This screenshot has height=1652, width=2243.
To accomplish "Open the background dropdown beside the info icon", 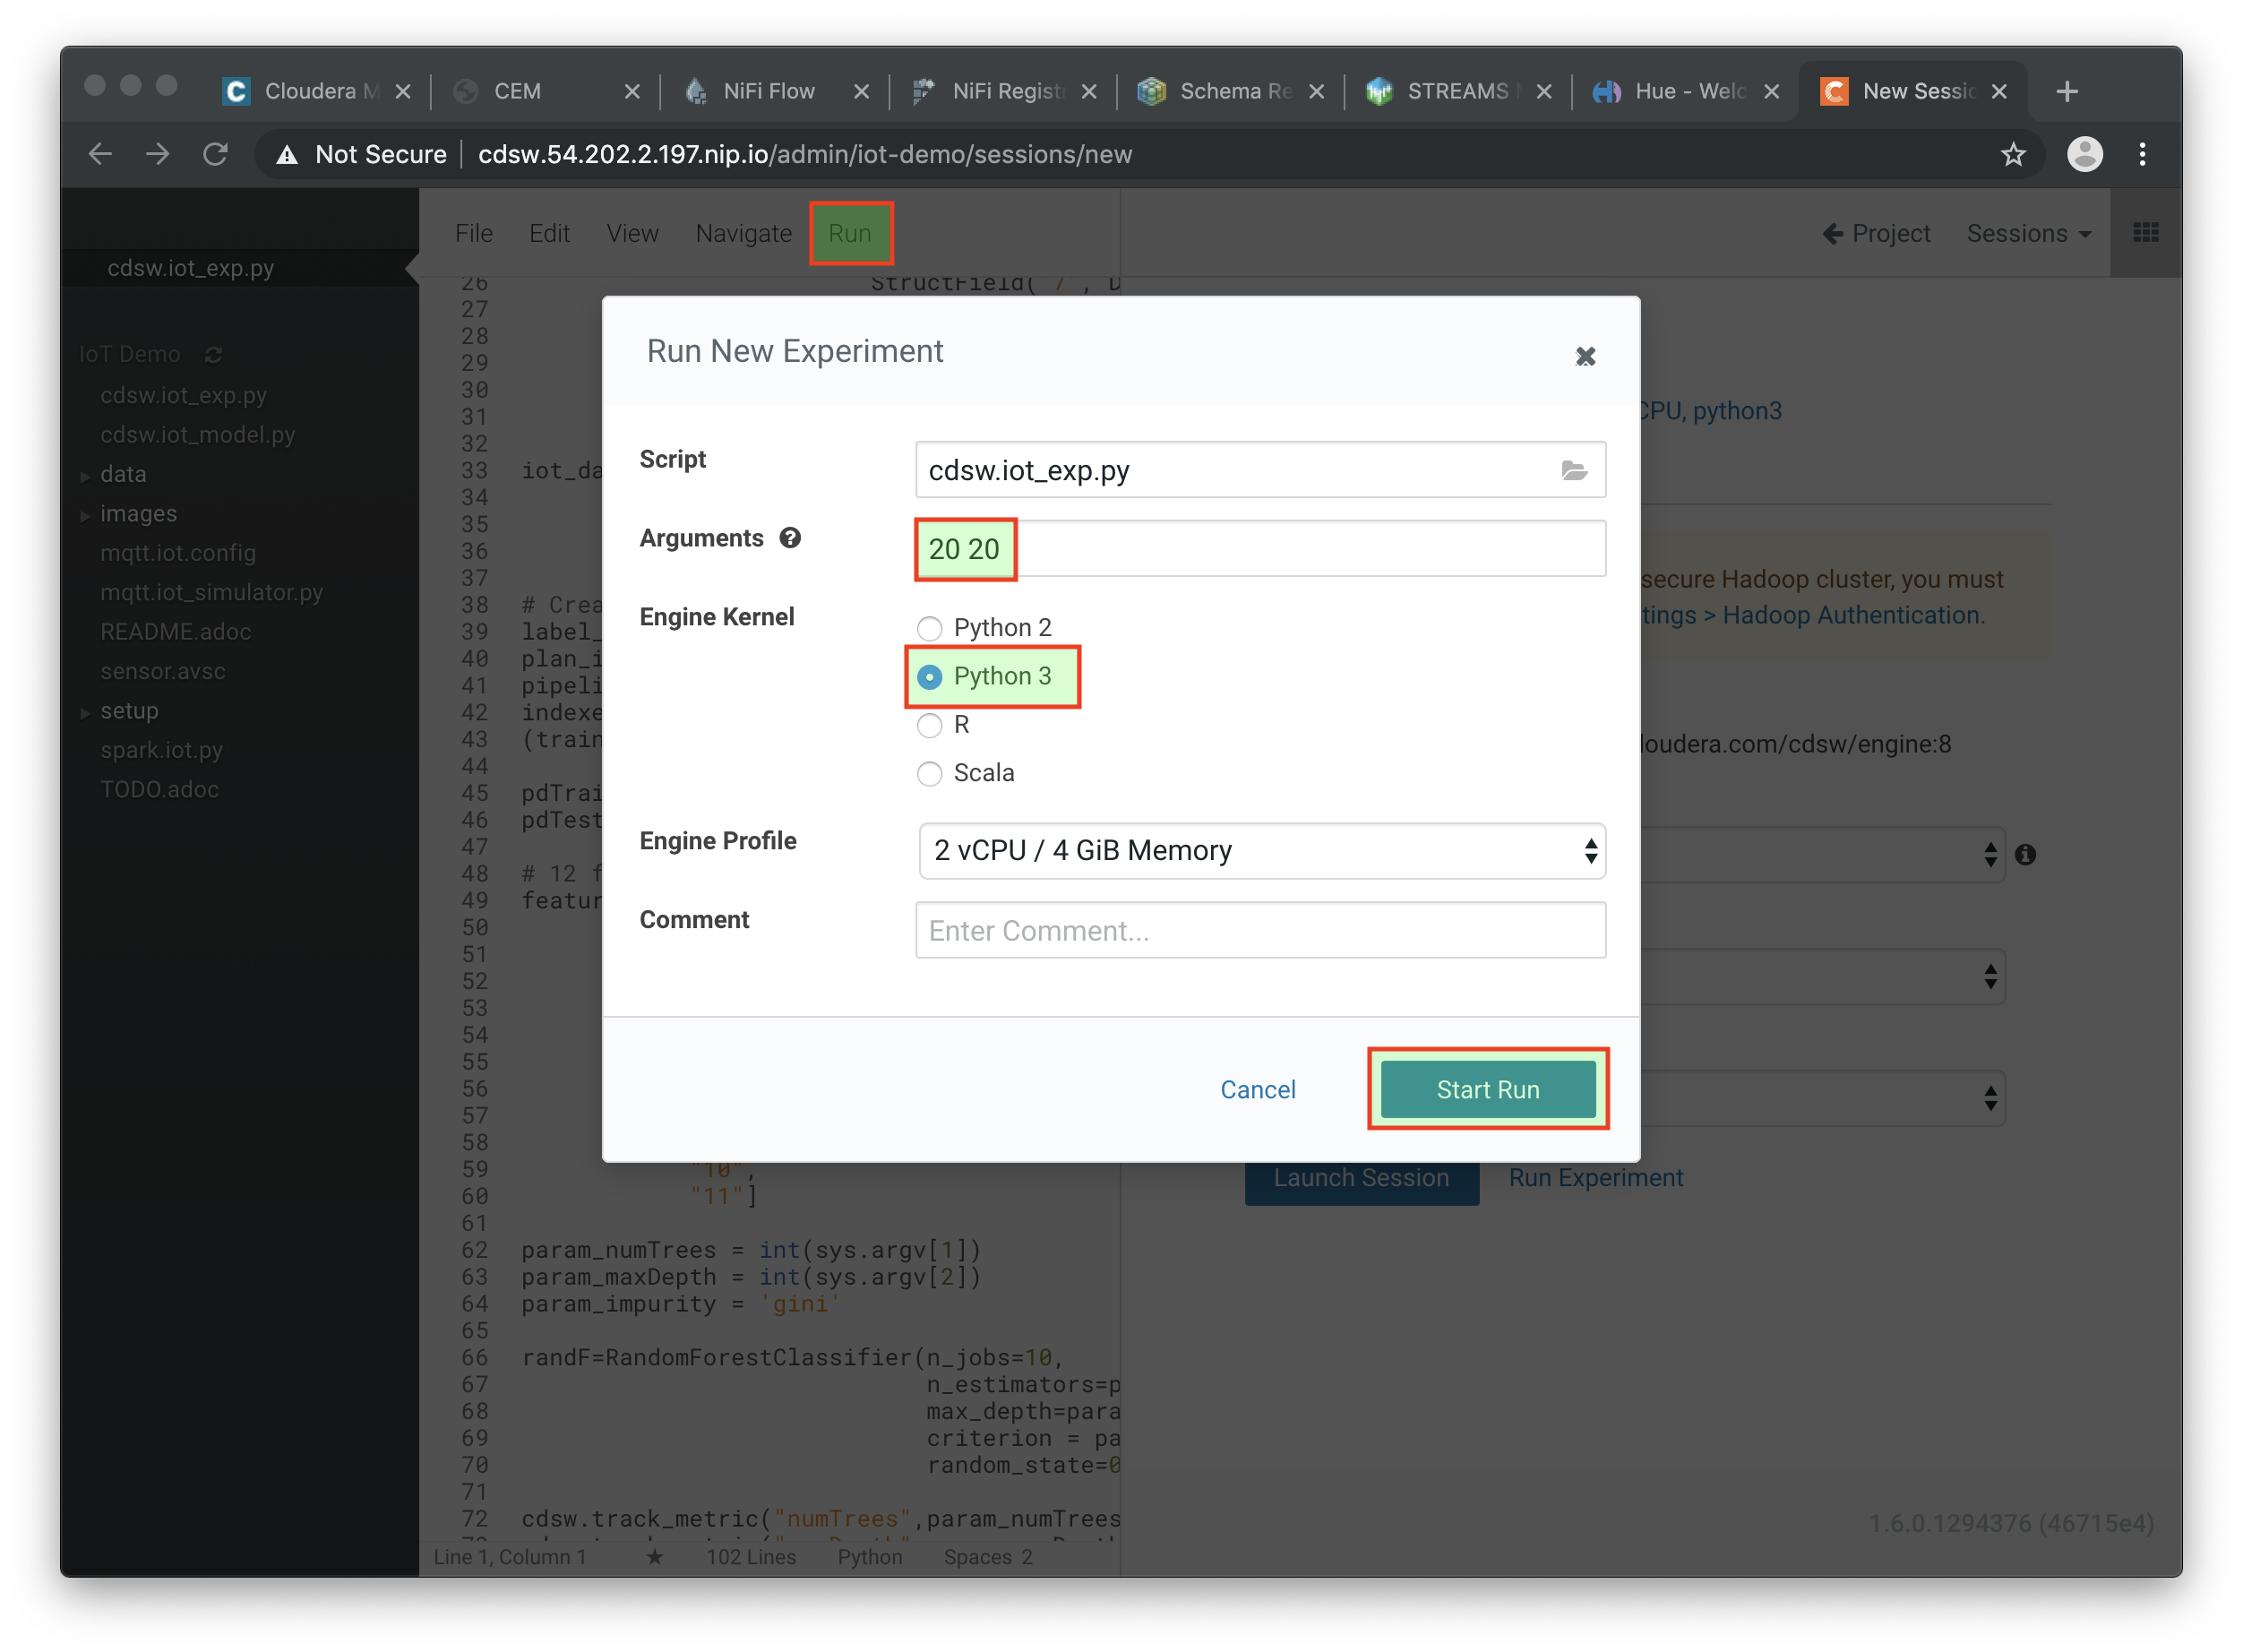I will click(1822, 855).
